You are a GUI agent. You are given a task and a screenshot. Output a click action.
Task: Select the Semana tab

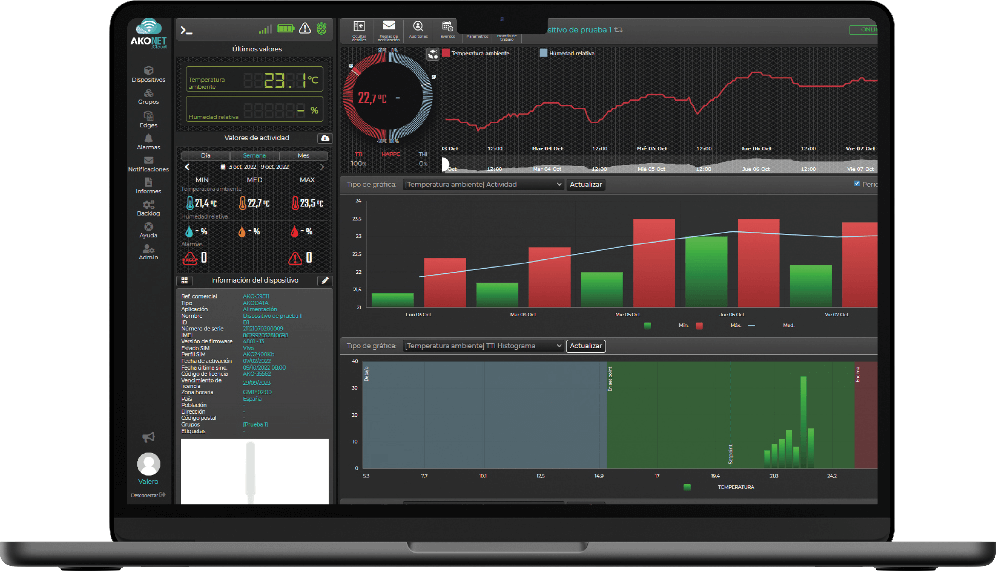pyautogui.click(x=254, y=156)
